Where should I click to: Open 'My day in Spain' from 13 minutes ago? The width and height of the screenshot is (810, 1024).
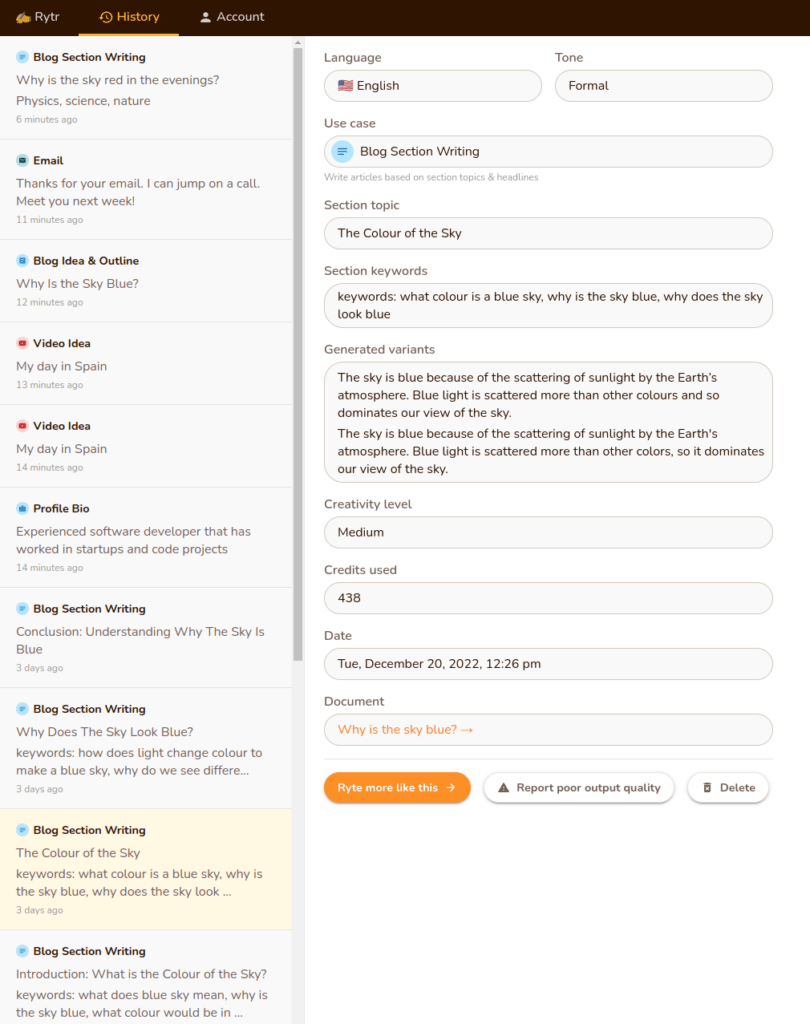pyautogui.click(x=146, y=364)
